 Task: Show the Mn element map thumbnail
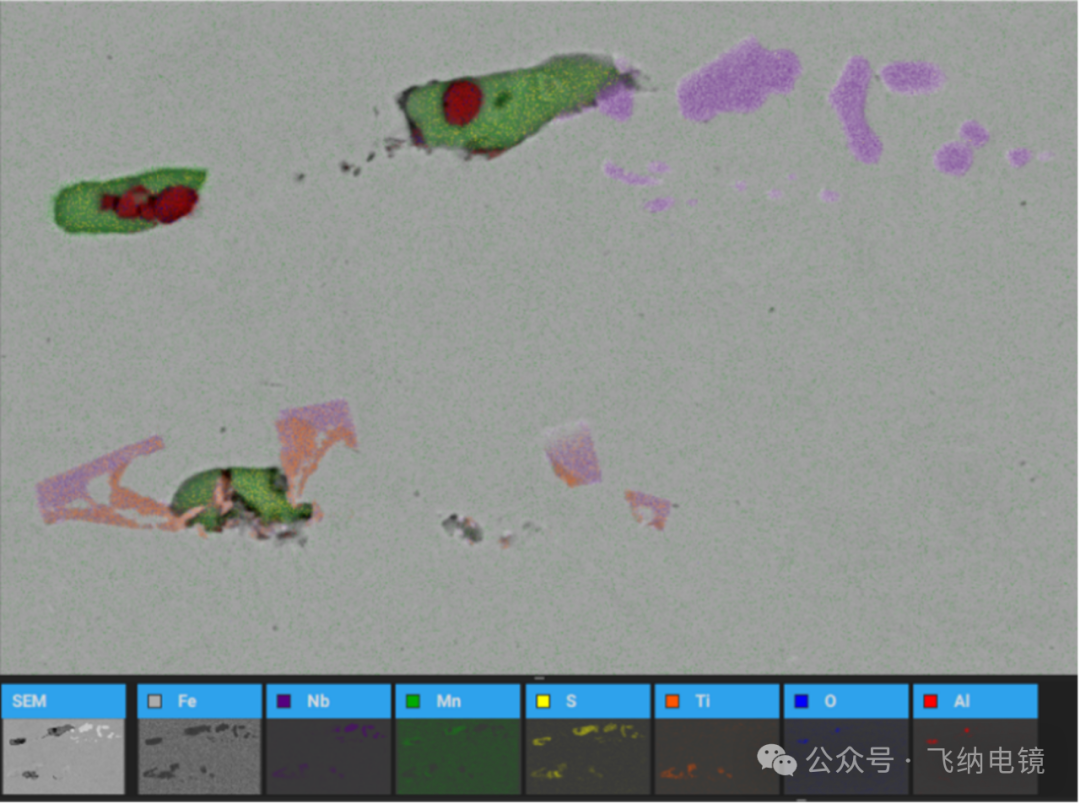pos(457,756)
